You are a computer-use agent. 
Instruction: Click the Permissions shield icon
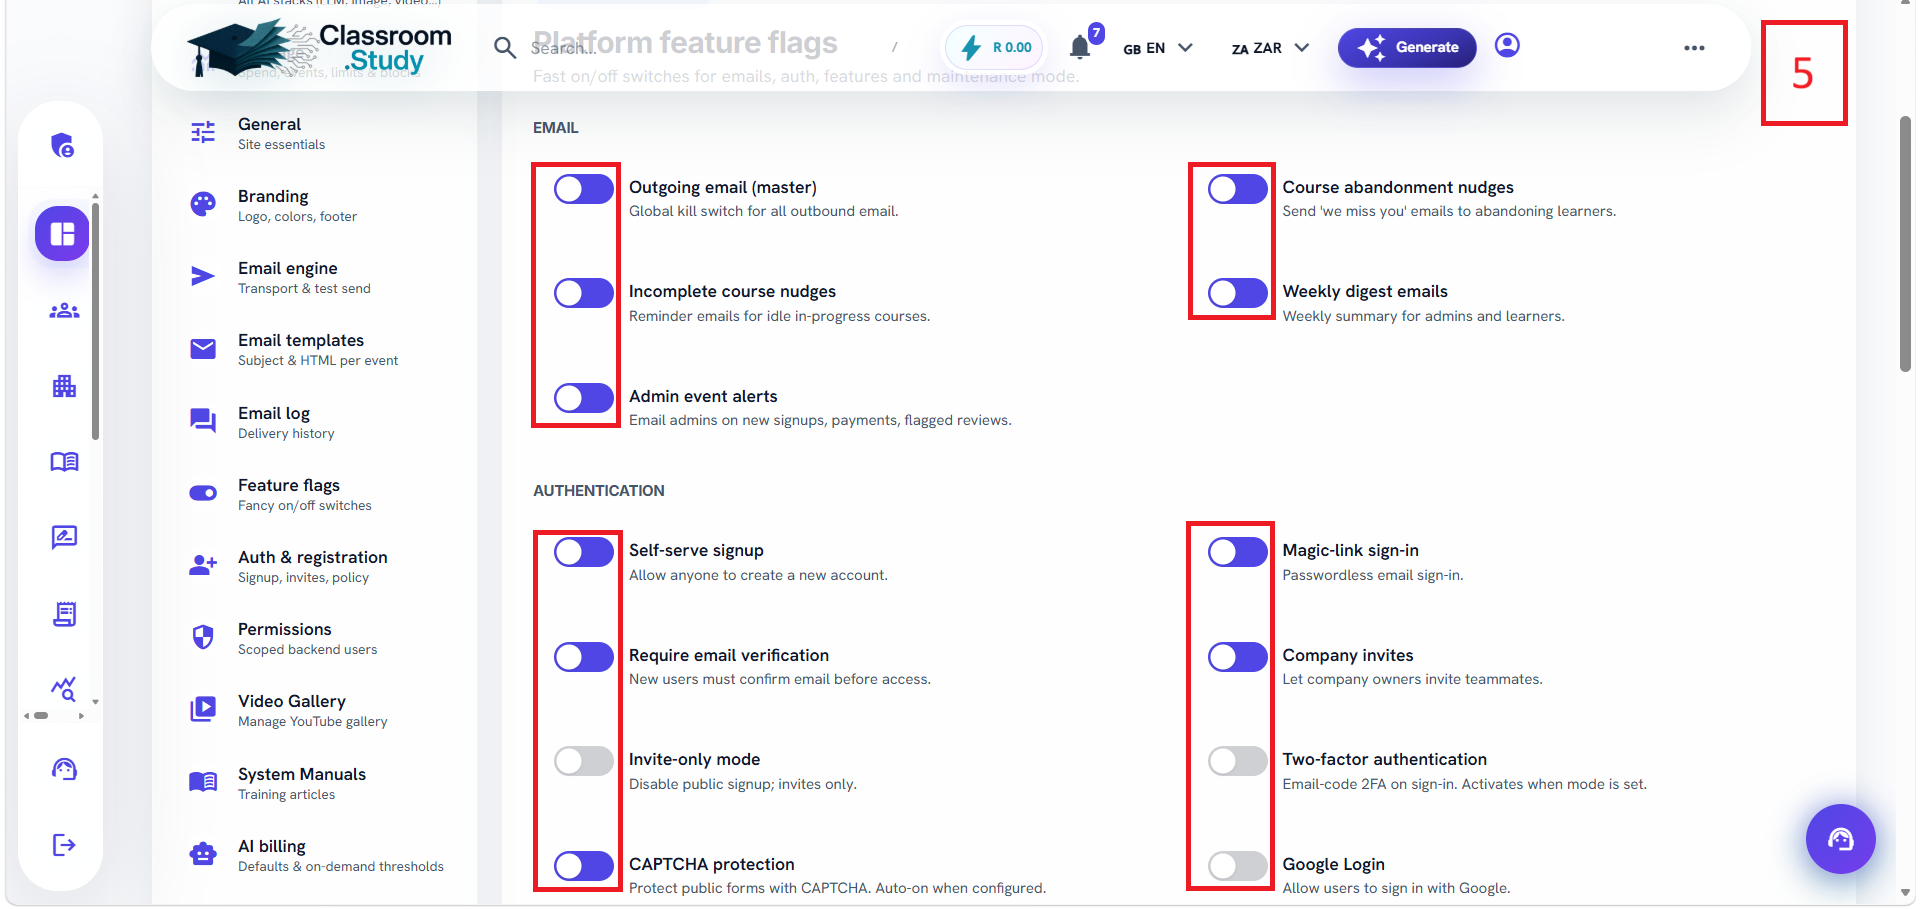tap(203, 638)
